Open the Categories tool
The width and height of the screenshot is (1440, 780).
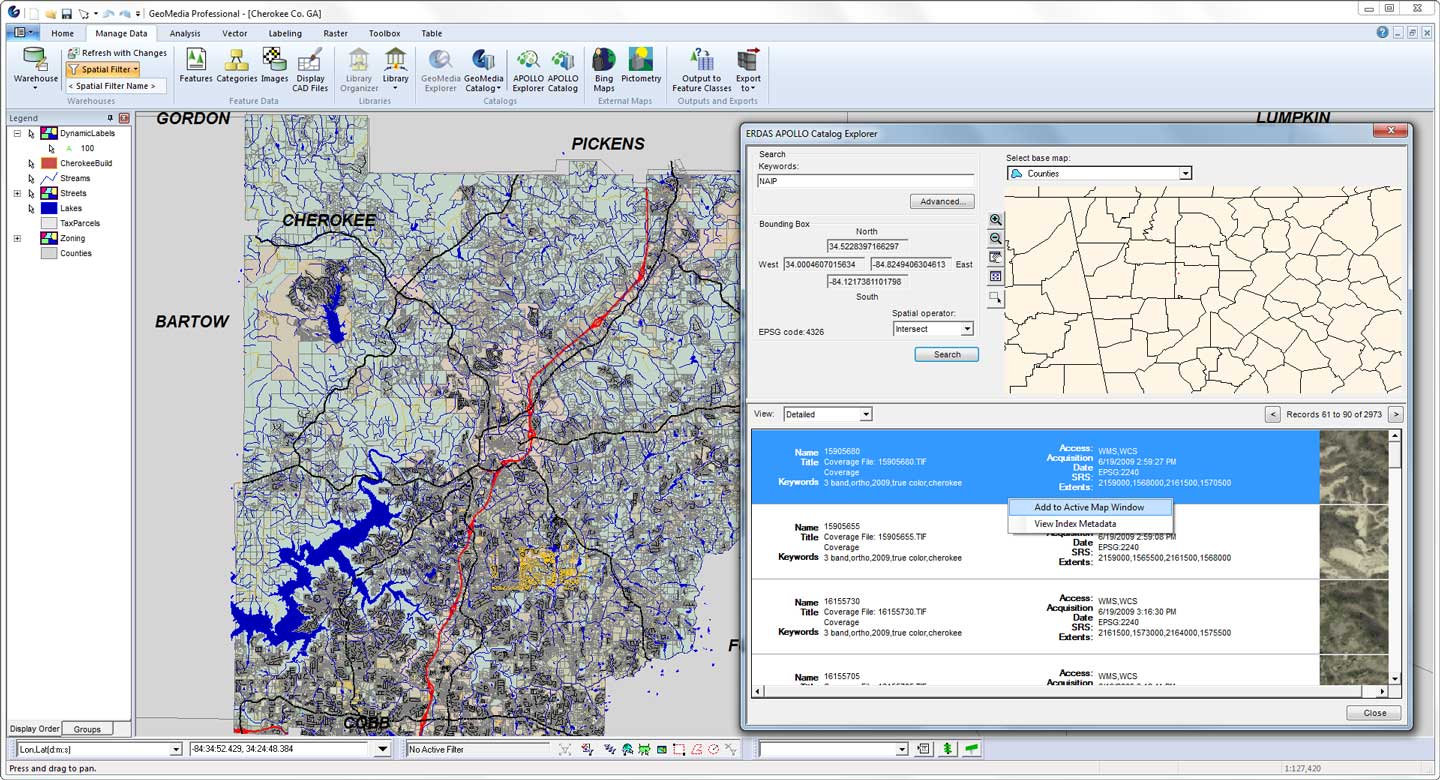point(237,66)
